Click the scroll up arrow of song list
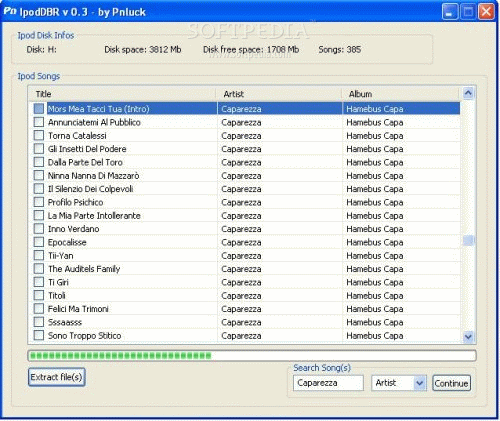Viewport: 500px width, 421px height. point(468,93)
